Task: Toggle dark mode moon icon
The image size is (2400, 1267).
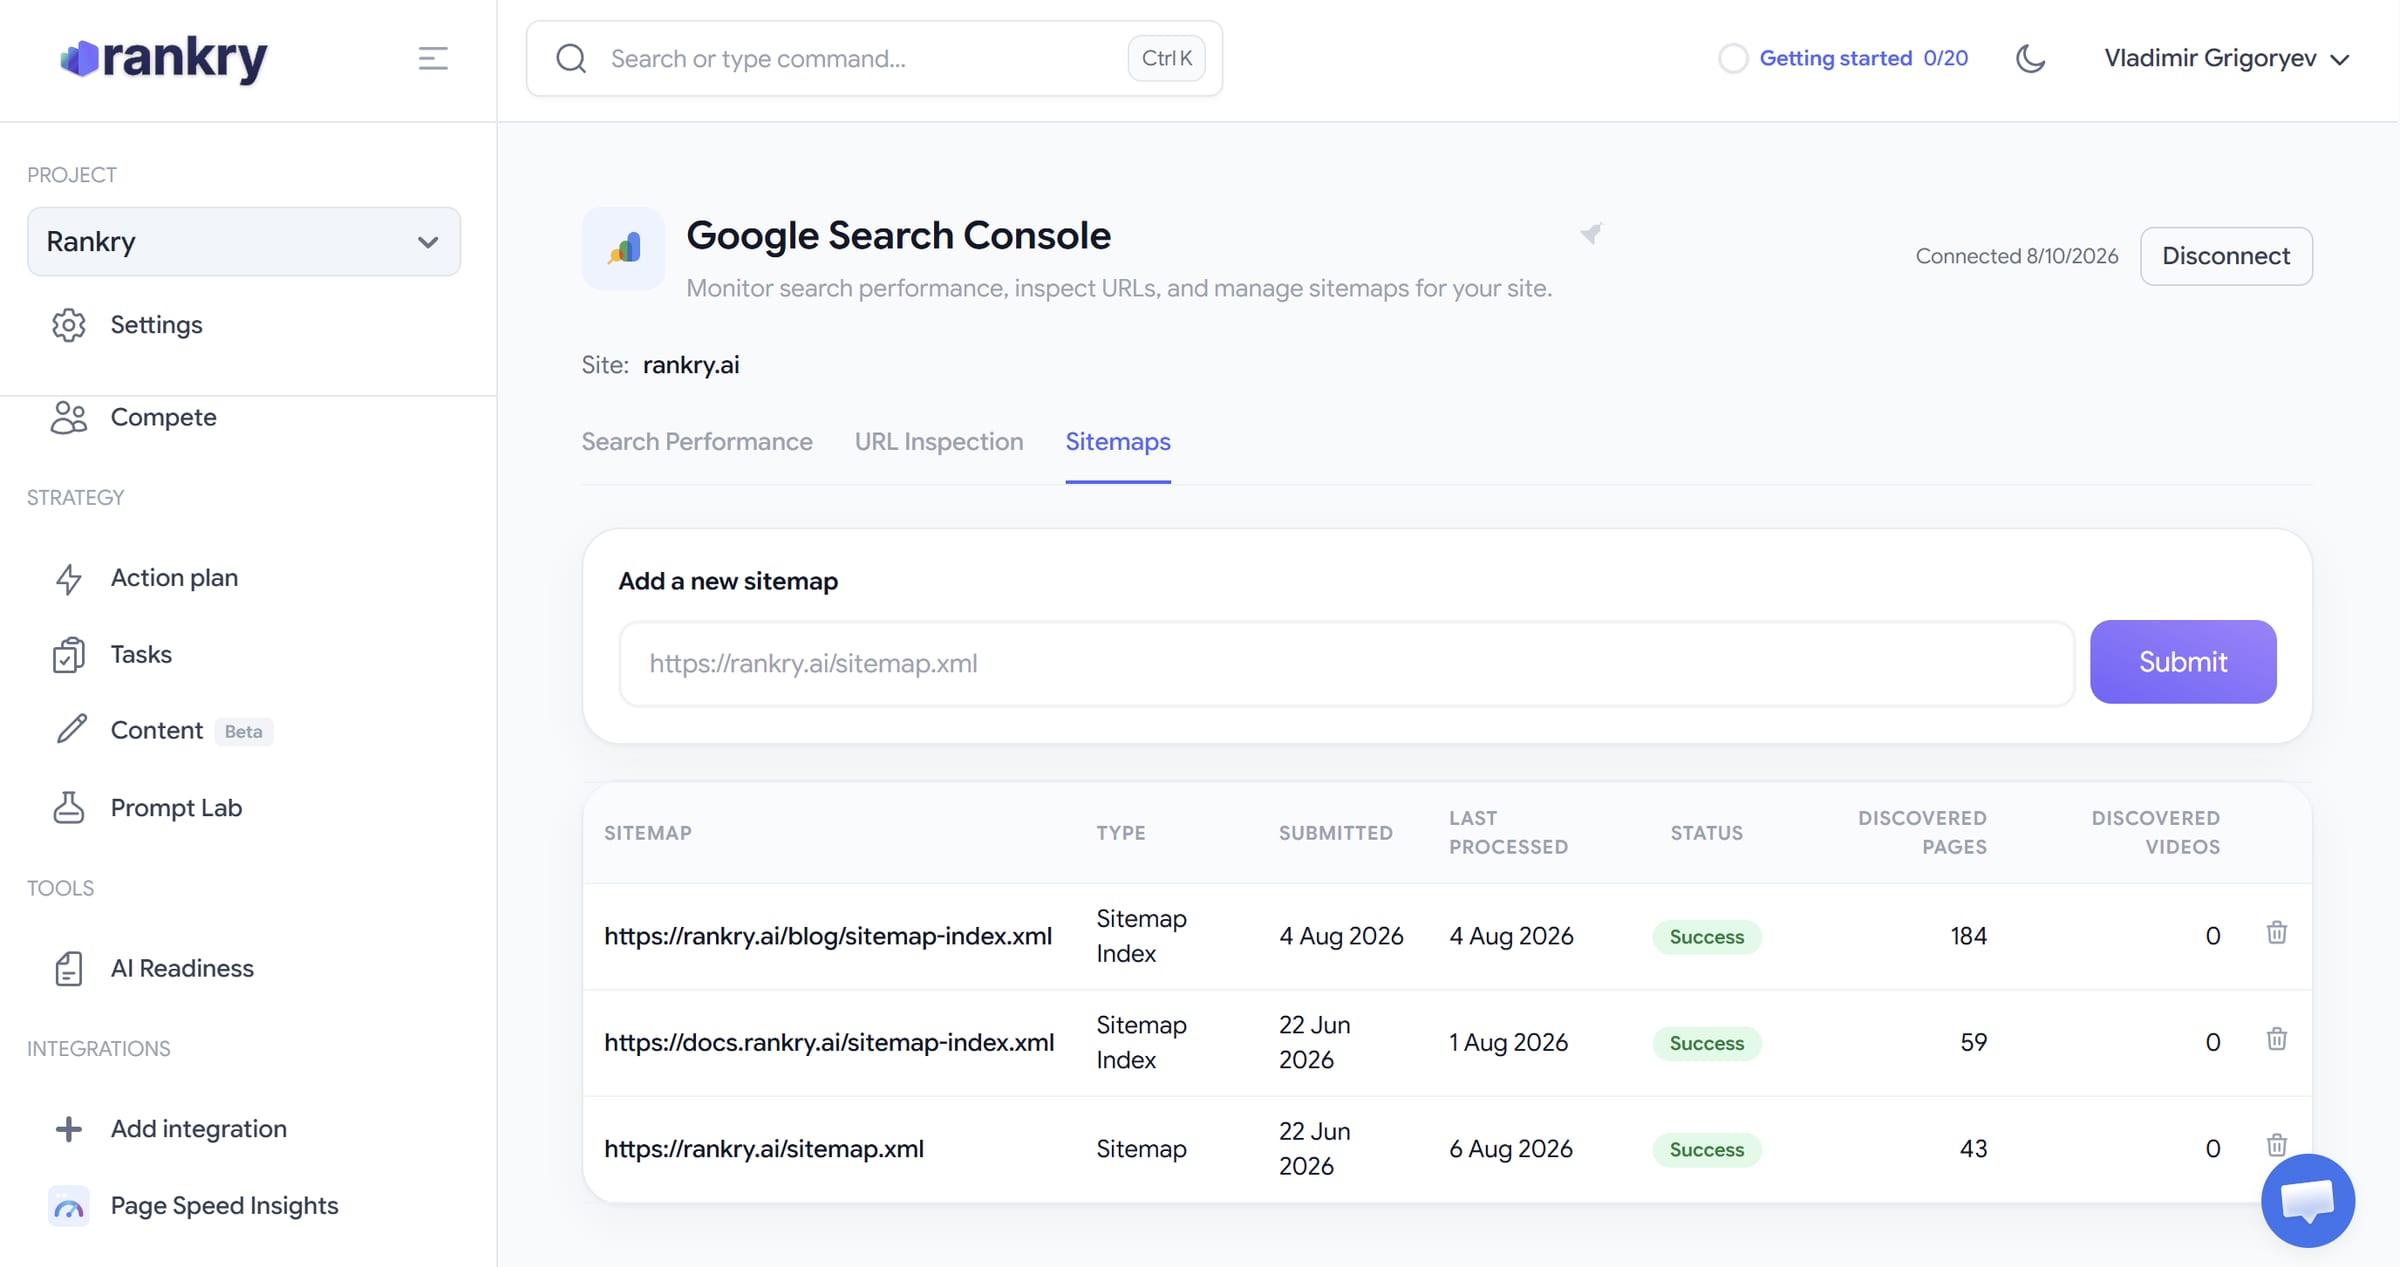Action: coord(2030,59)
